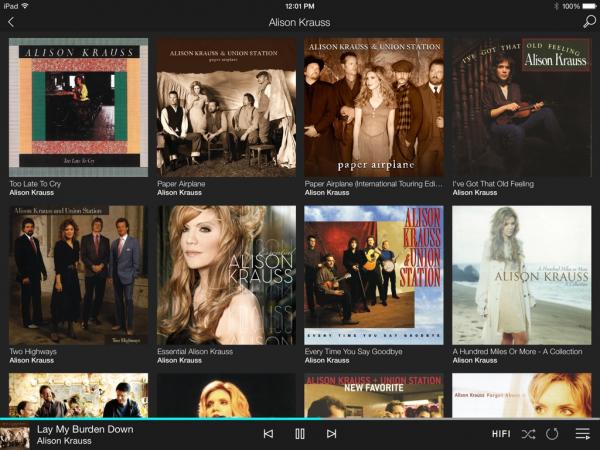Image resolution: width=600 pixels, height=450 pixels.
Task: Click 'Lay My Burden Down' now playing title
Action: tap(85, 429)
